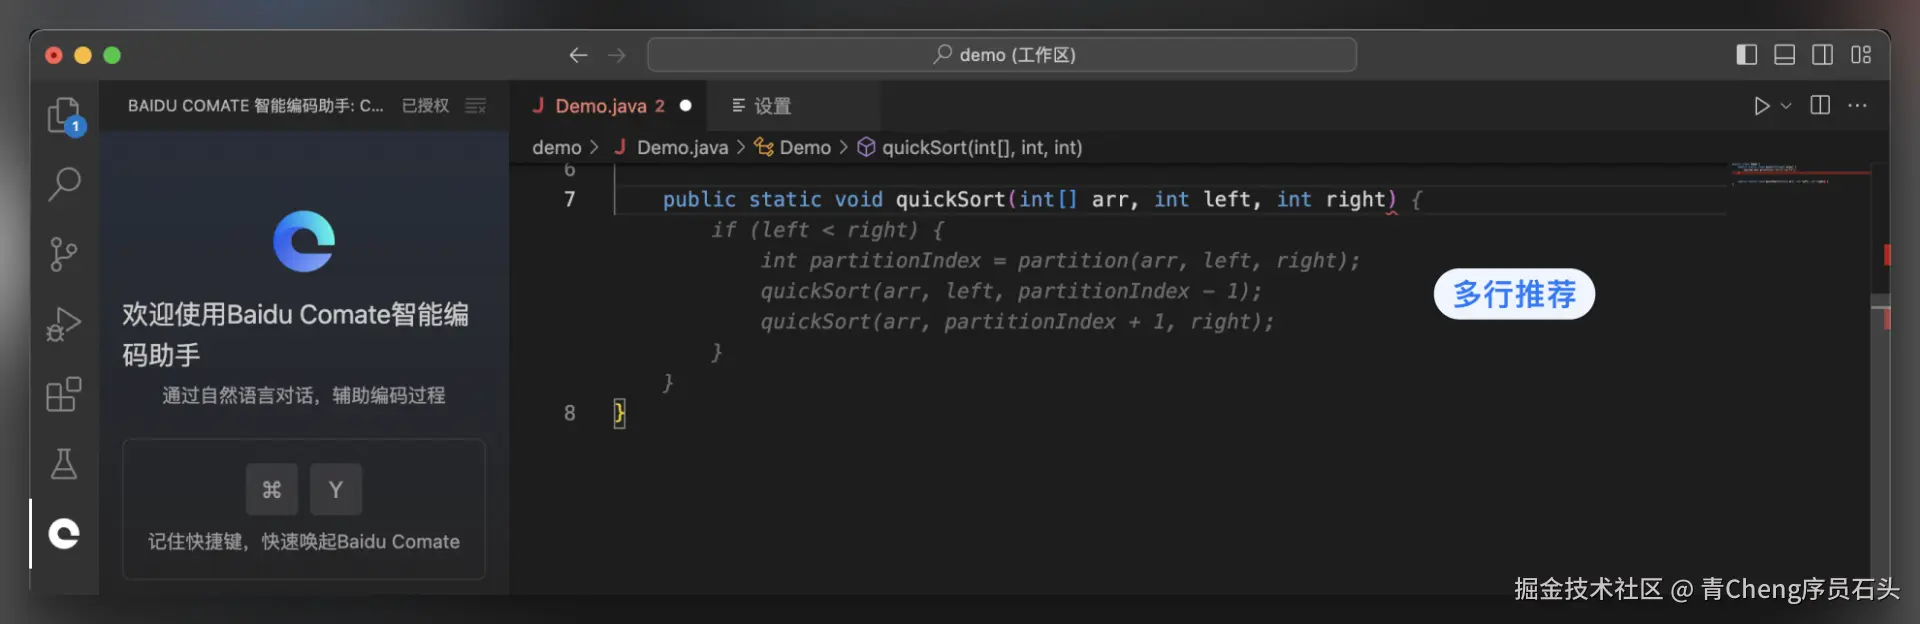Click the Baidu Comate logo
The width and height of the screenshot is (1920, 624).
pos(304,241)
